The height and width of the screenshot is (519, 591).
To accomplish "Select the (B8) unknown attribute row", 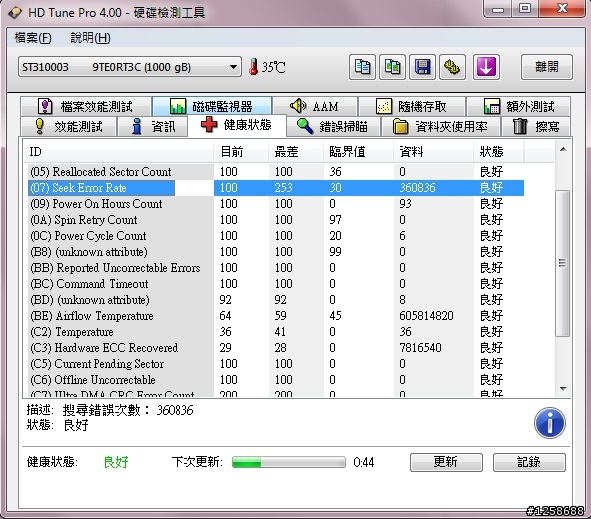I will [x=275, y=252].
